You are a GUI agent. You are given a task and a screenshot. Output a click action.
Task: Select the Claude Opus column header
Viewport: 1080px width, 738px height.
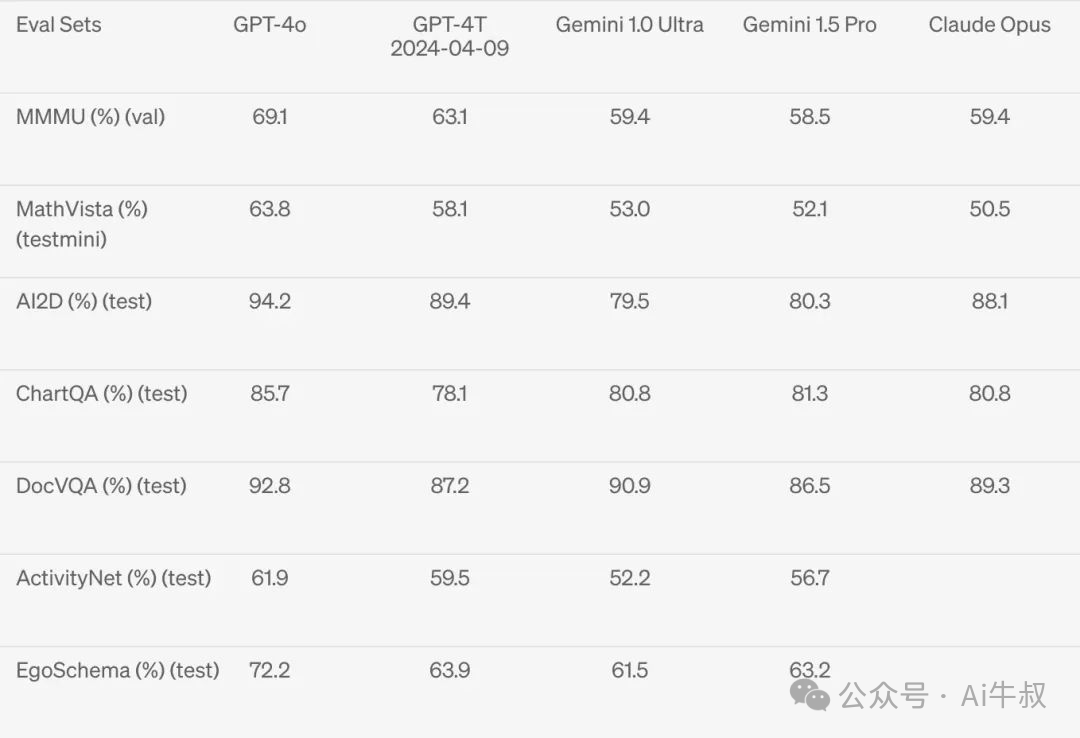point(989,25)
